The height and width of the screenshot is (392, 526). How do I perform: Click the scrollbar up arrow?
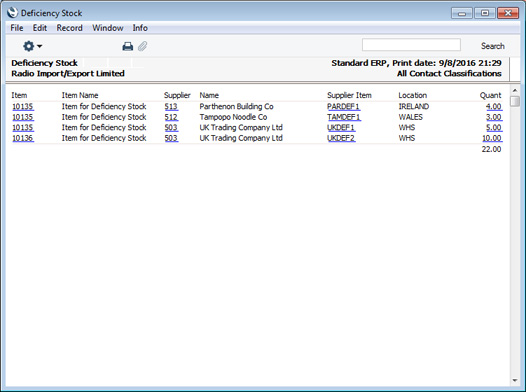(x=515, y=91)
